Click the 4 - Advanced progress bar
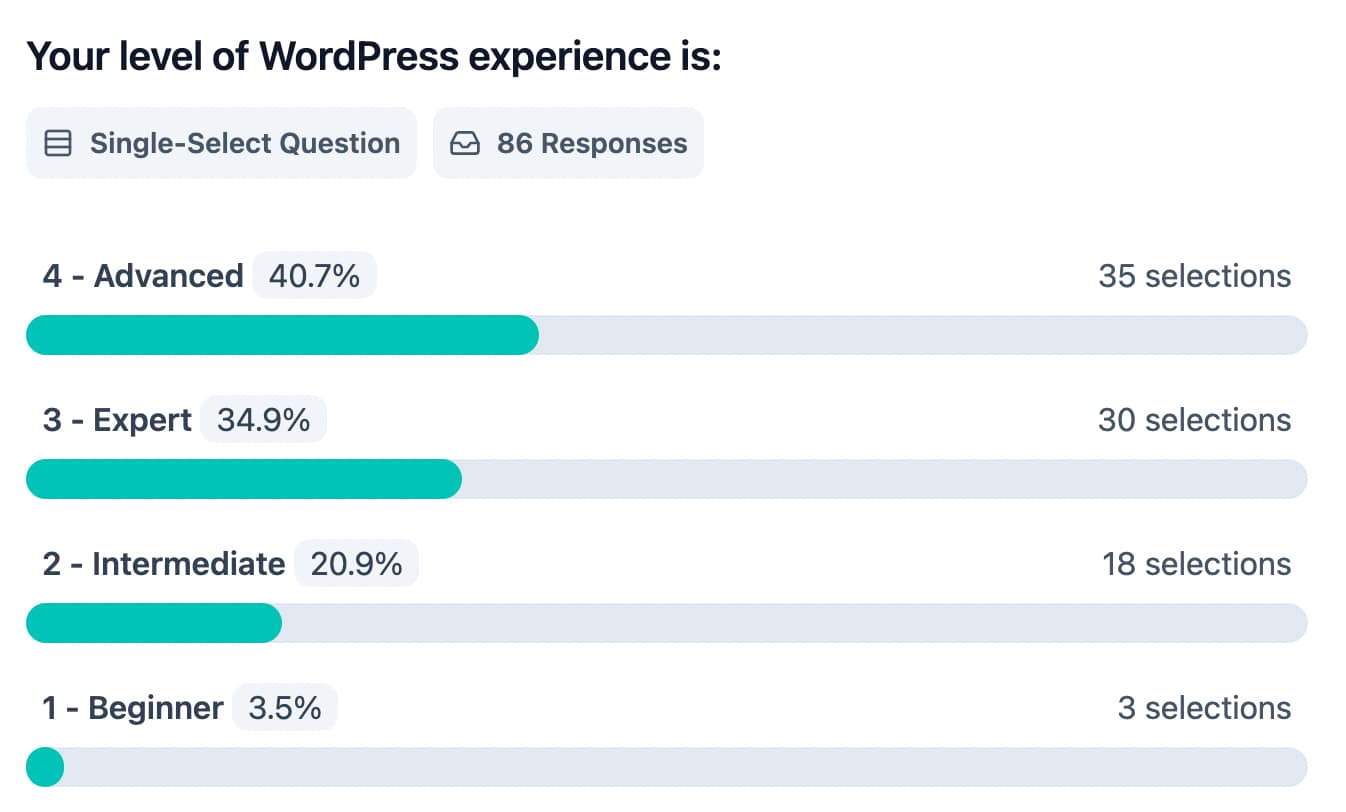 (666, 335)
